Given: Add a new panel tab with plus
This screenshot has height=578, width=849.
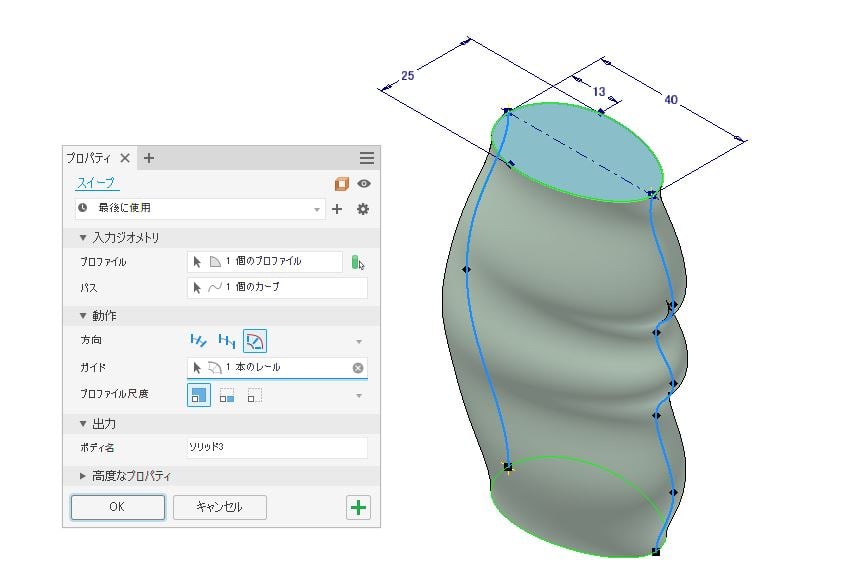Looking at the screenshot, I should (x=149, y=158).
